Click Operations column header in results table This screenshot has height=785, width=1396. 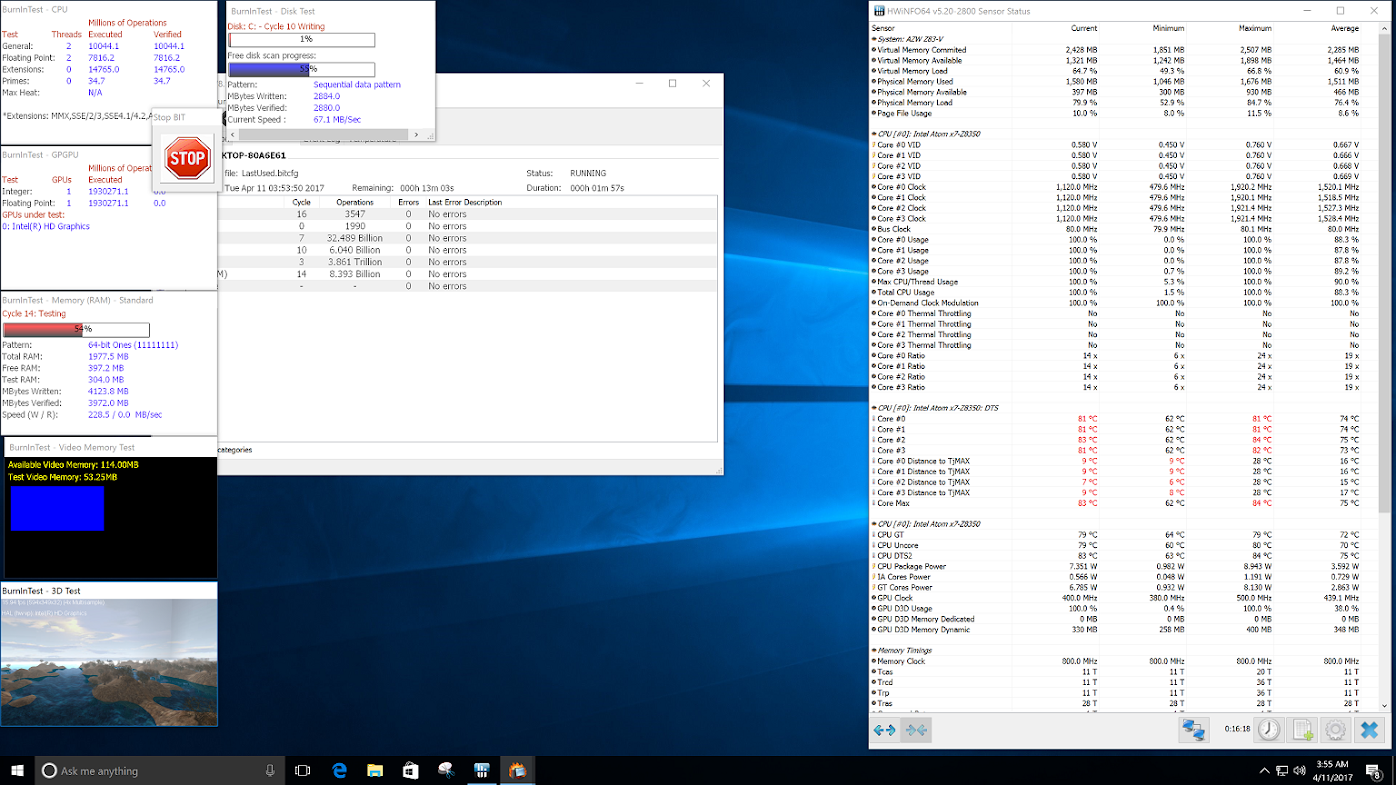(x=355, y=202)
